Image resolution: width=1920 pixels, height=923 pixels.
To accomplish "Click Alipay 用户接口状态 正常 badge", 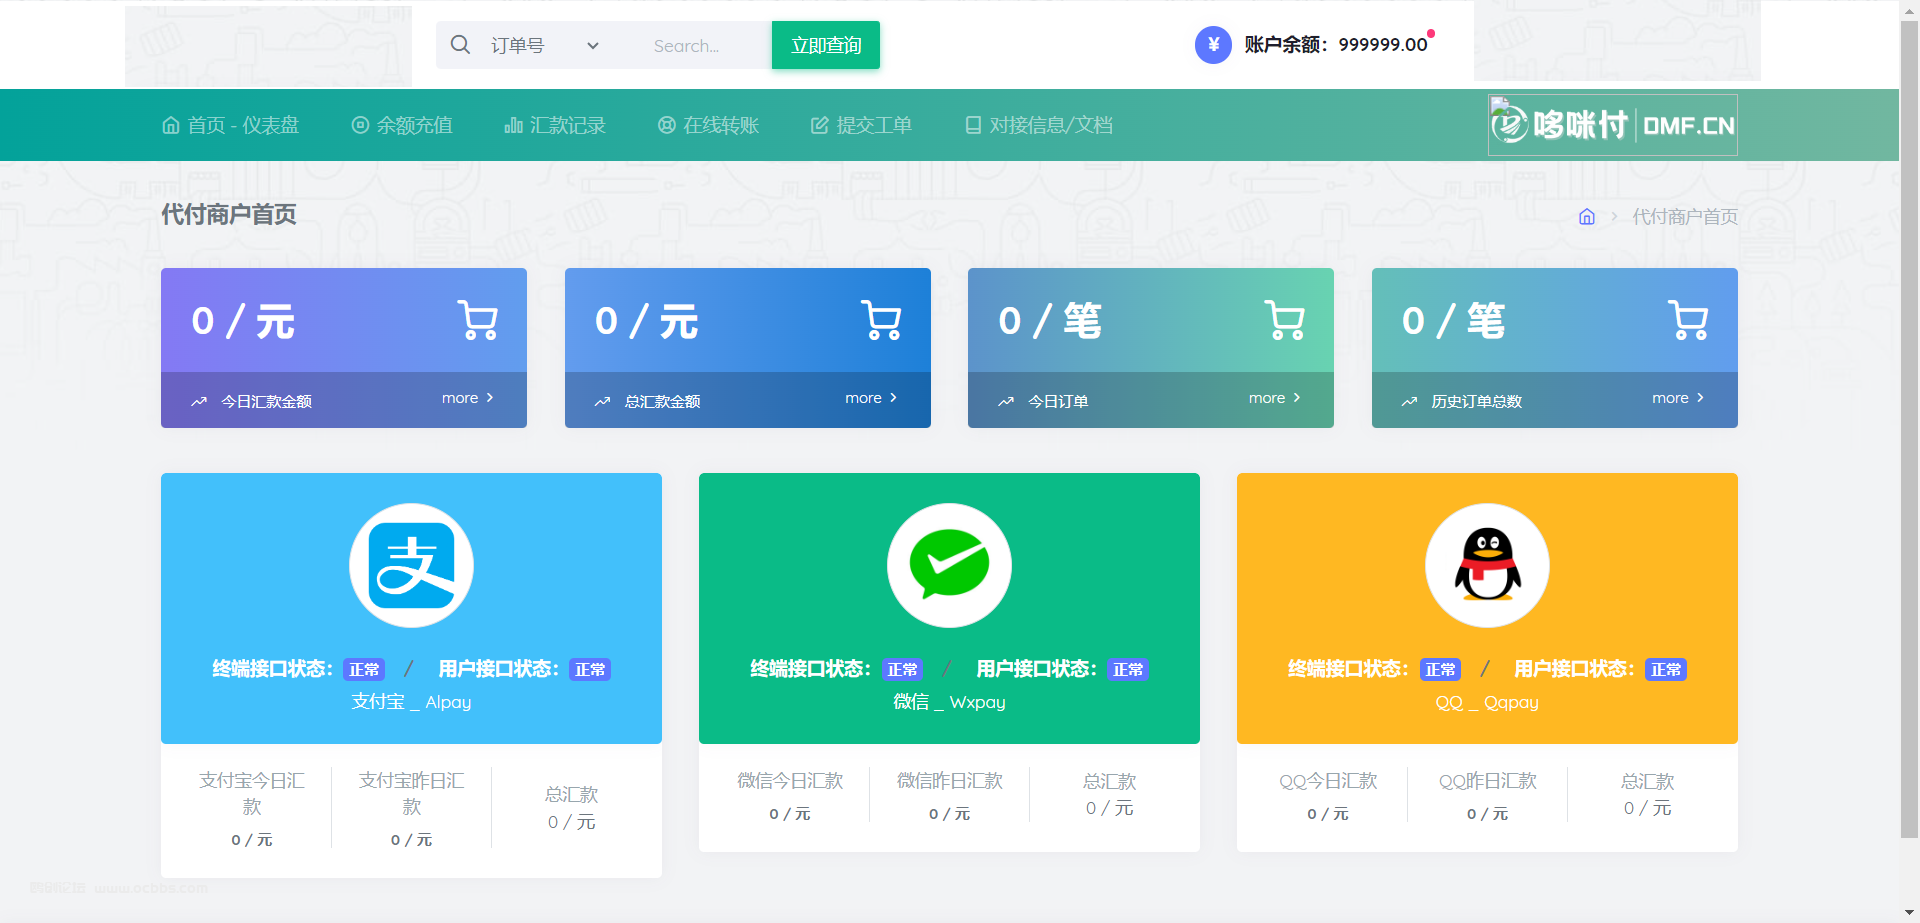I will pos(590,669).
